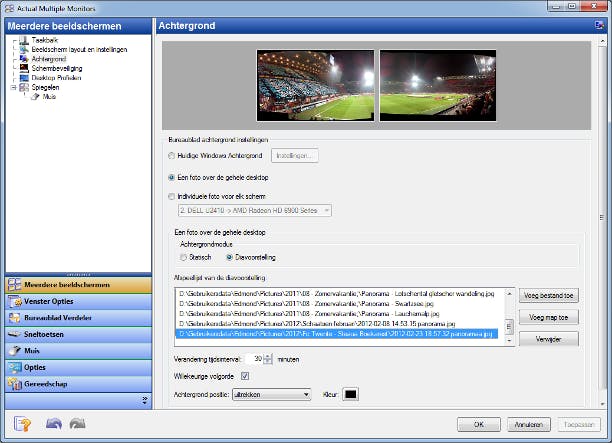Viewport: 612px width, 443px height.
Task: Select the highlighted Fc Twente playlist entry
Action: [x=336, y=334]
